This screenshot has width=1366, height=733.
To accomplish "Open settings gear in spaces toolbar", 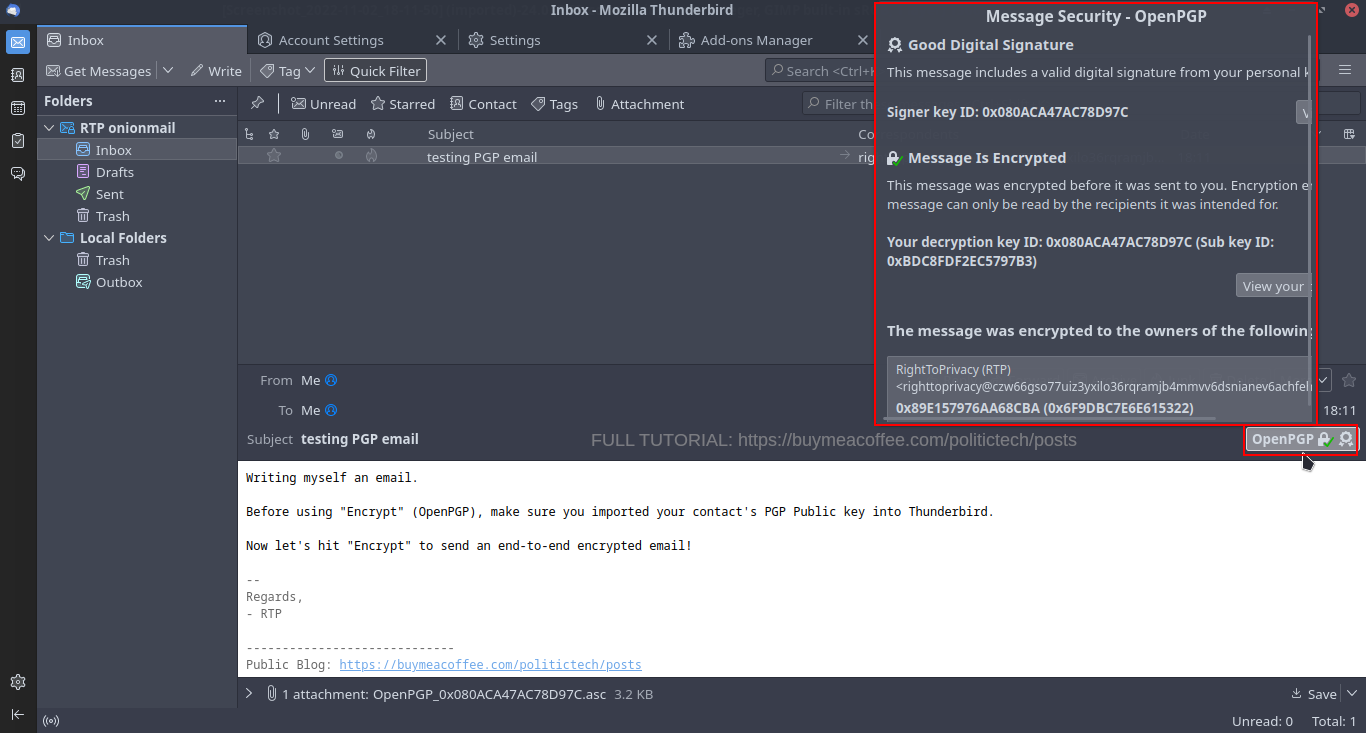I will point(18,682).
